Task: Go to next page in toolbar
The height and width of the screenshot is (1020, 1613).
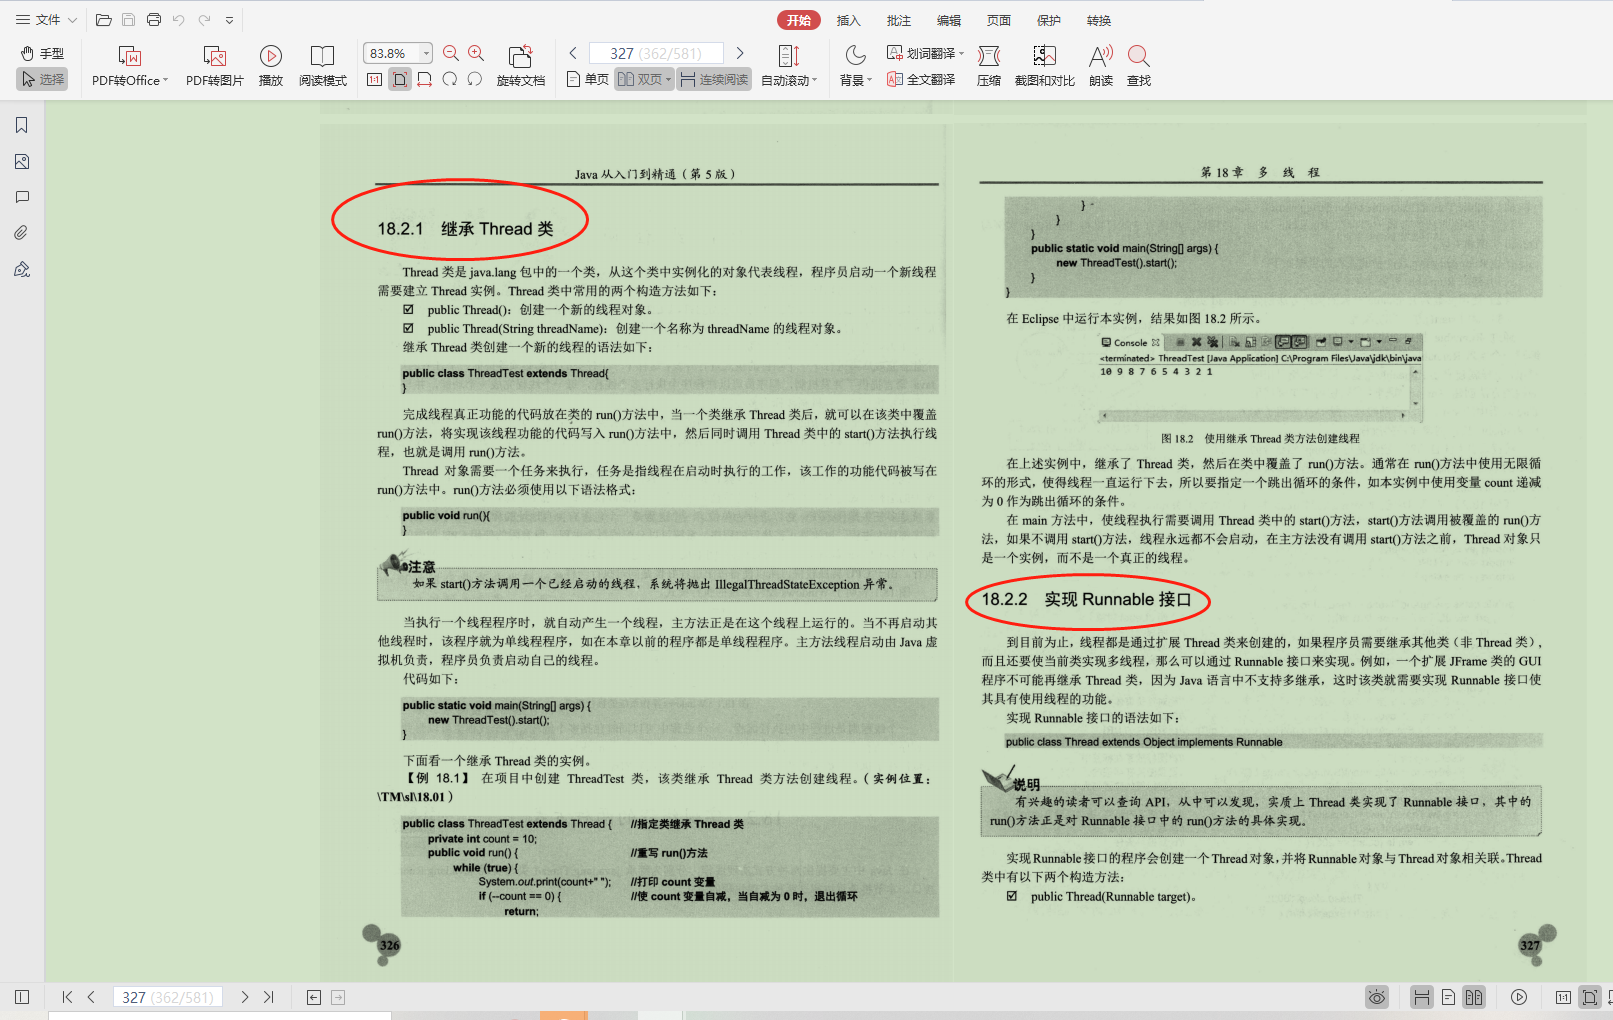Action: [x=740, y=53]
